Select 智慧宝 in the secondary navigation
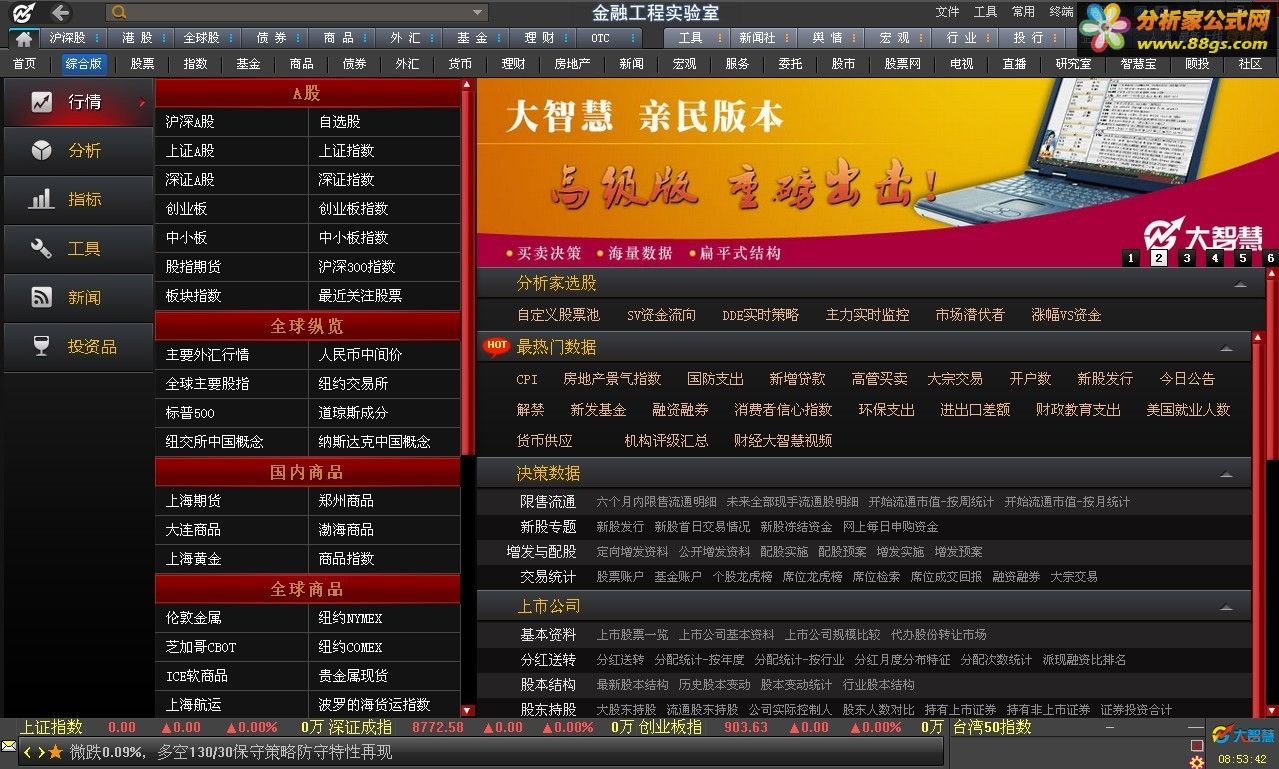 coord(1138,63)
